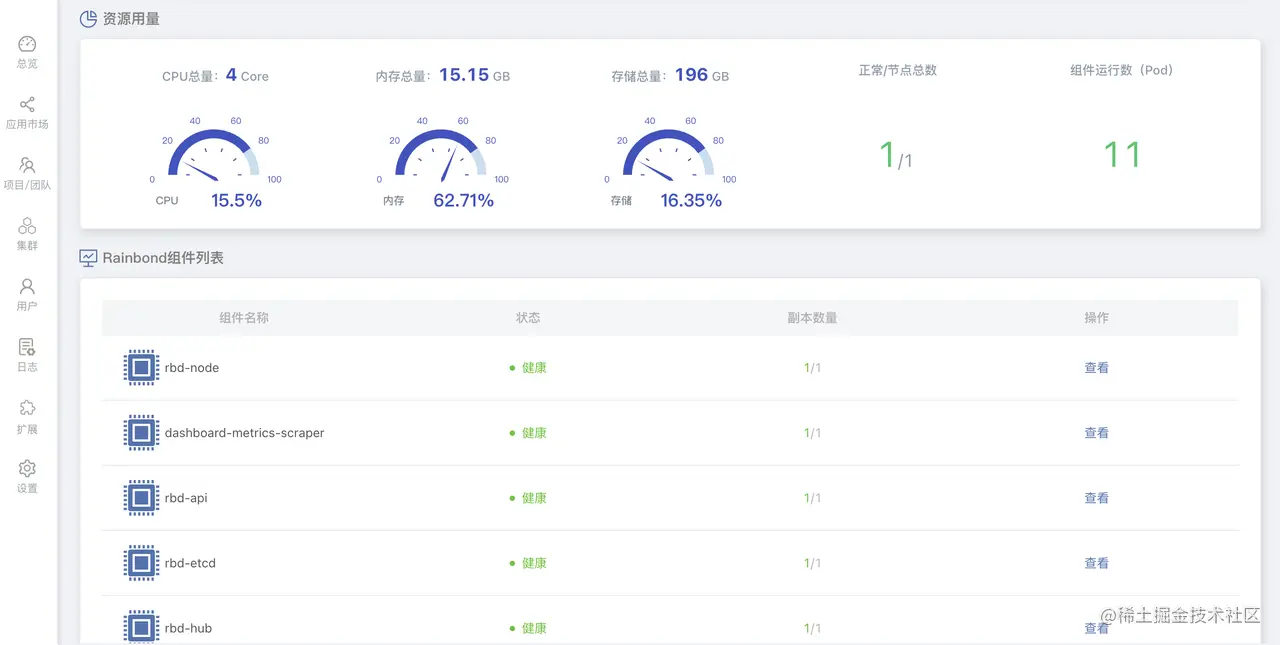
Task: Open the 设置 gear icon
Action: tap(27, 468)
